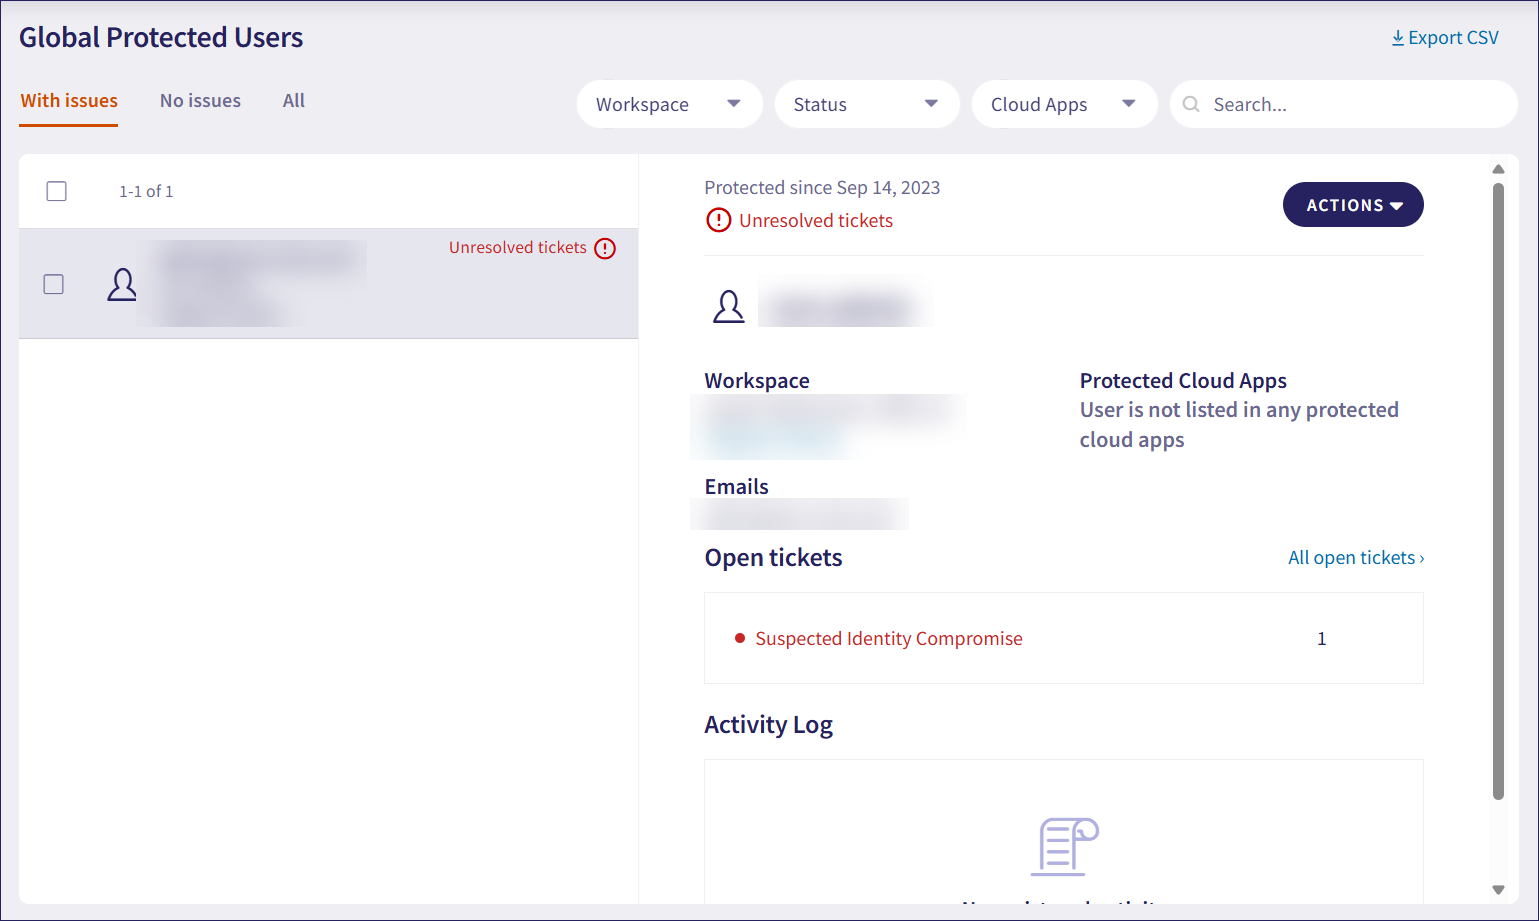Click the Export CSV download icon
The image size is (1539, 921).
[1397, 38]
